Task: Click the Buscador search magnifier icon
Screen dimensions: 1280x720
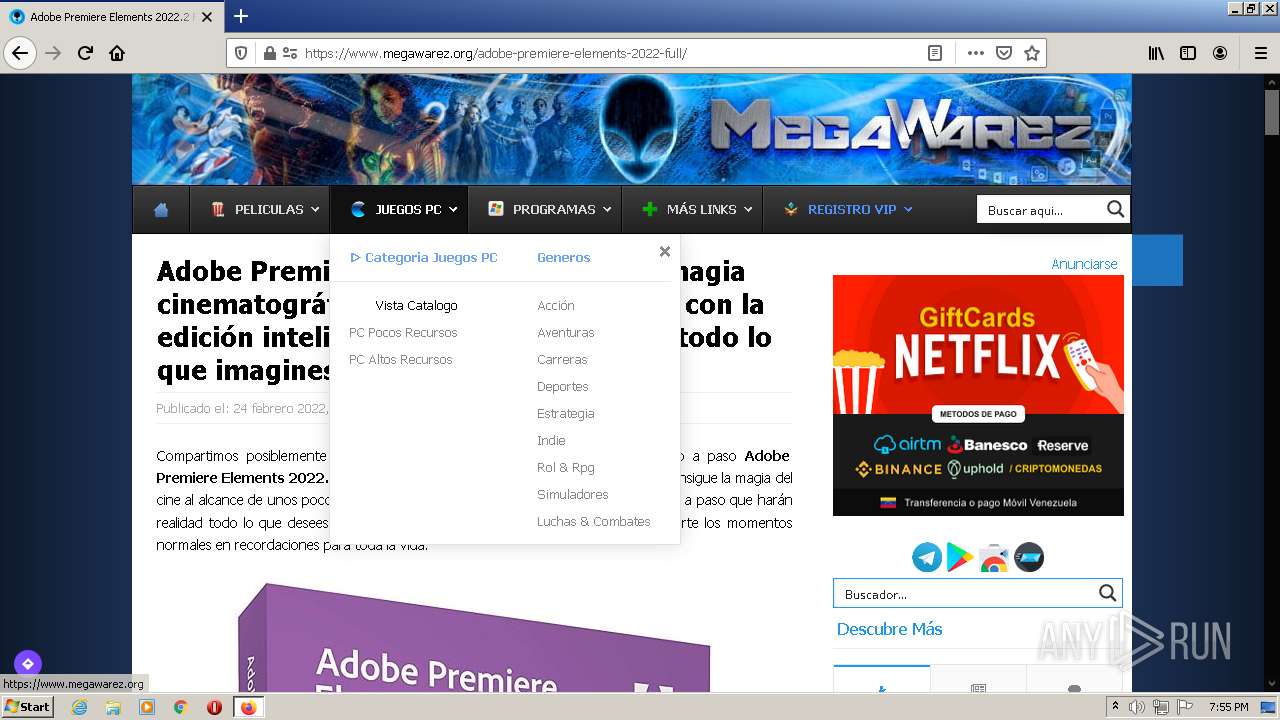Action: 1107,593
